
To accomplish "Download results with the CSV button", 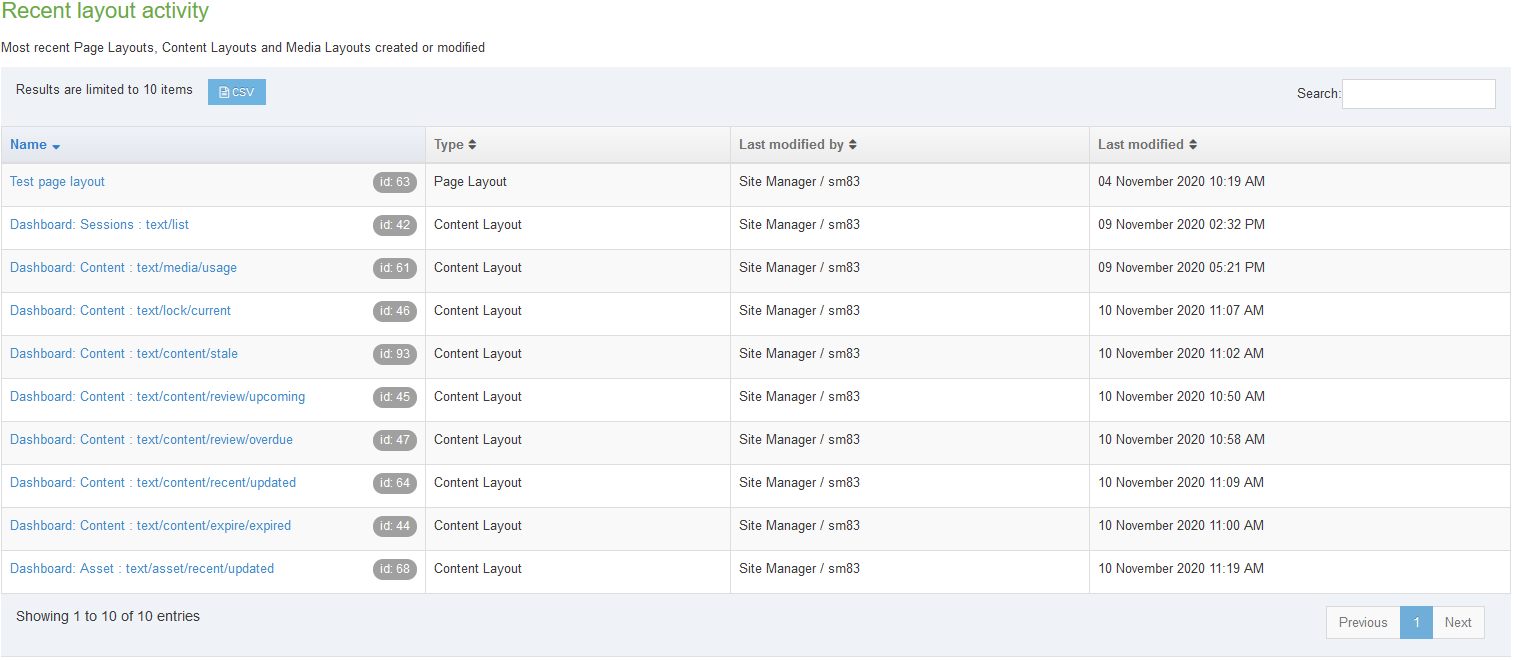I will pos(237,92).
